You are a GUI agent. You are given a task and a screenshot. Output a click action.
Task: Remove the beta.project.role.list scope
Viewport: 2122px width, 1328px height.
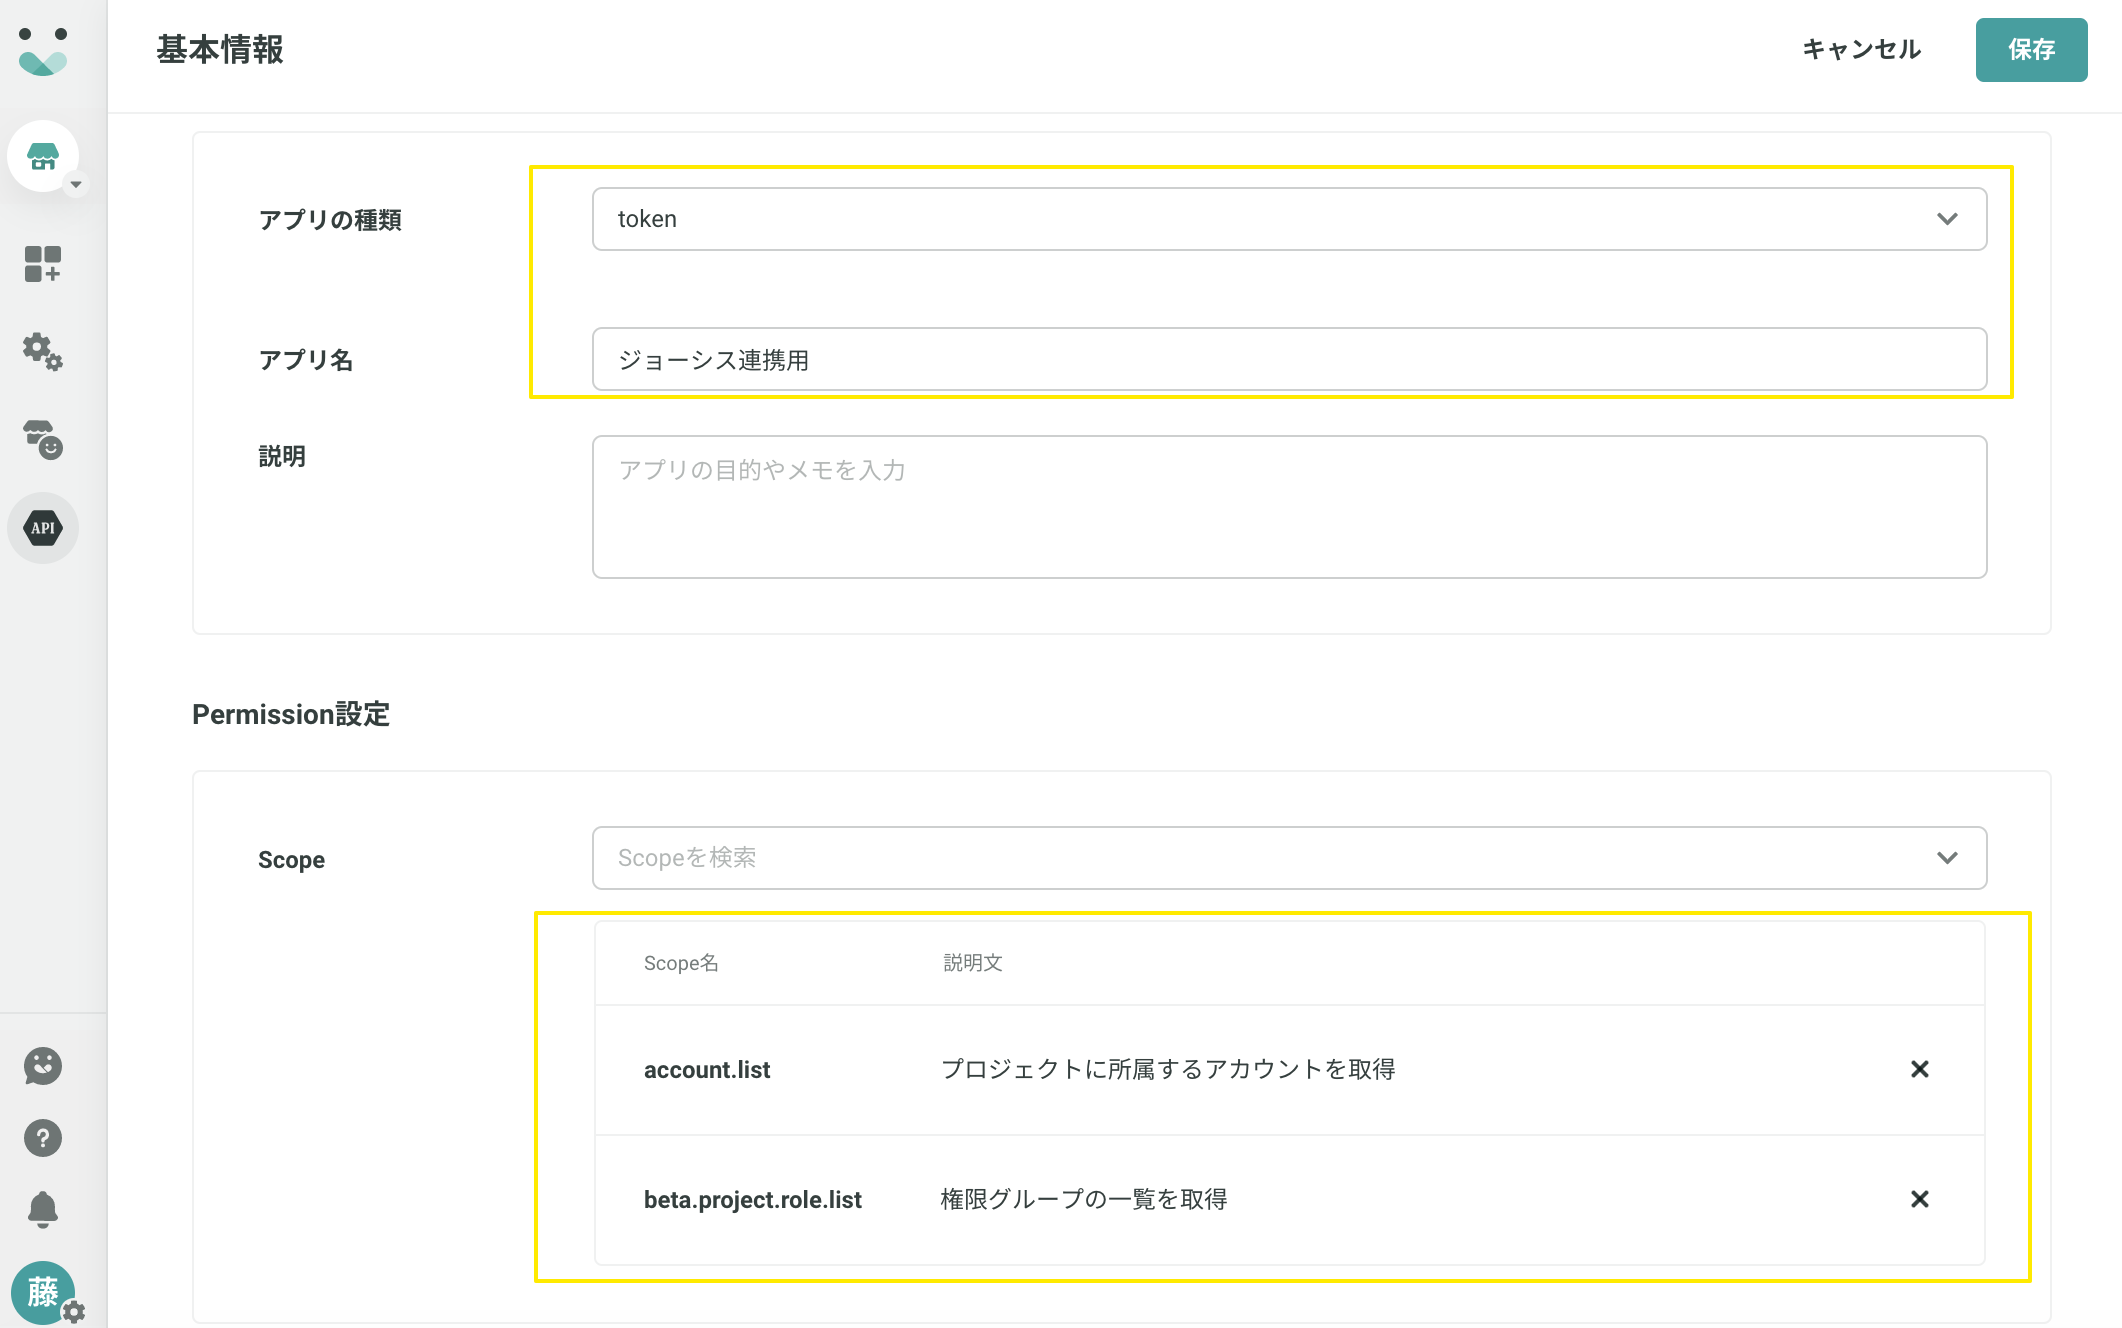pyautogui.click(x=1919, y=1199)
